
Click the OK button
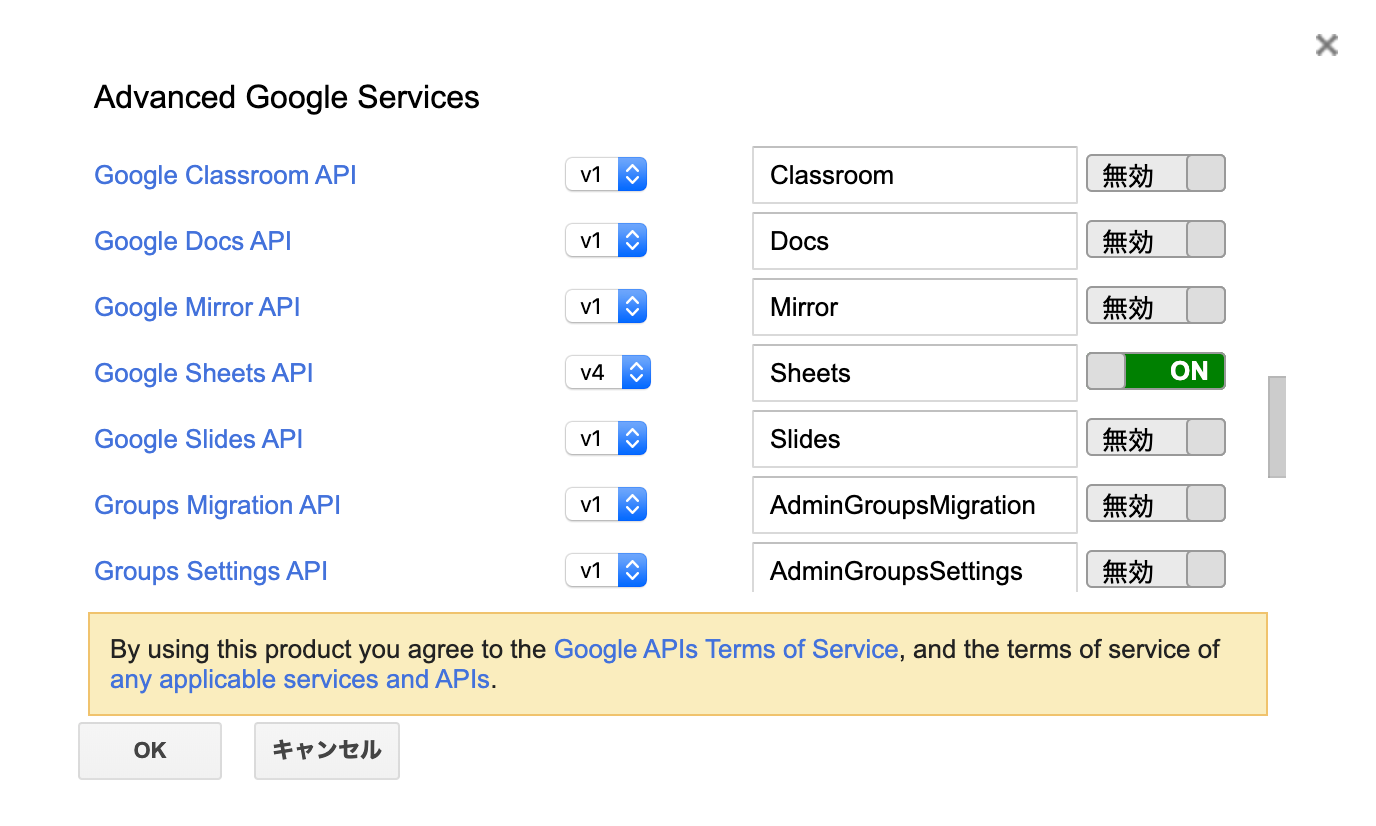point(150,750)
